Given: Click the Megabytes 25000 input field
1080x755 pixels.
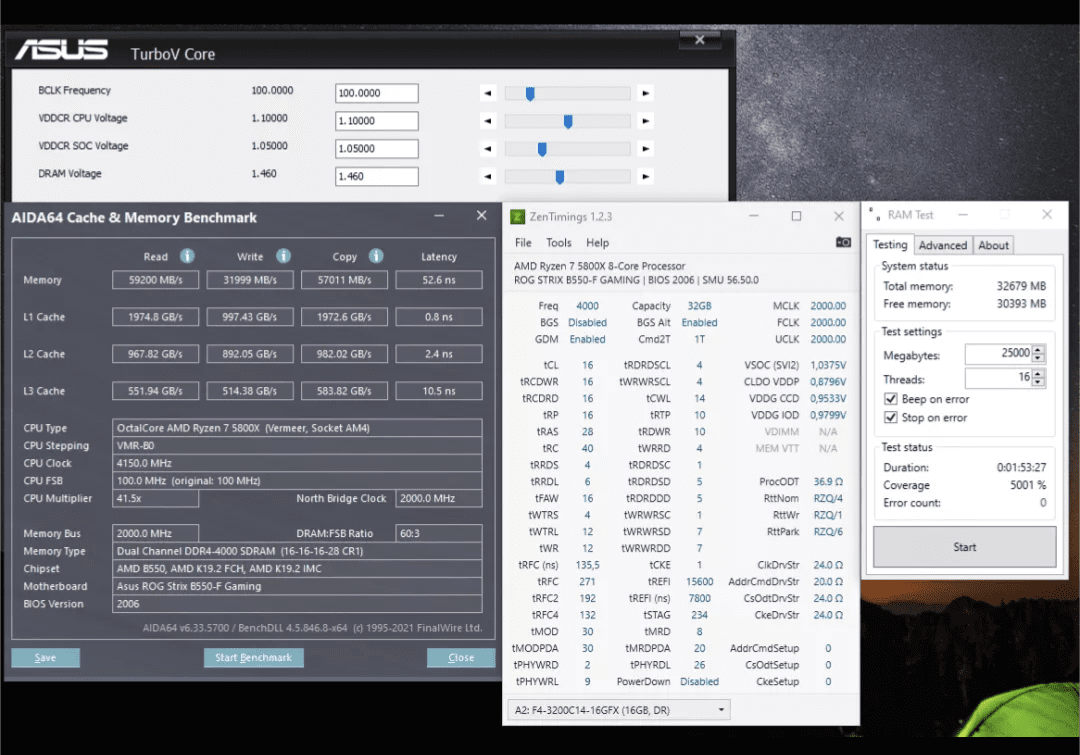Looking at the screenshot, I should coord(998,353).
